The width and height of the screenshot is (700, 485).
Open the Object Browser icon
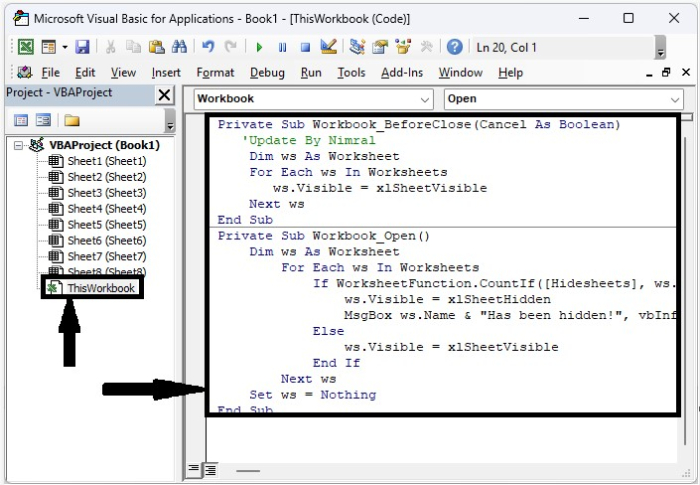click(403, 46)
